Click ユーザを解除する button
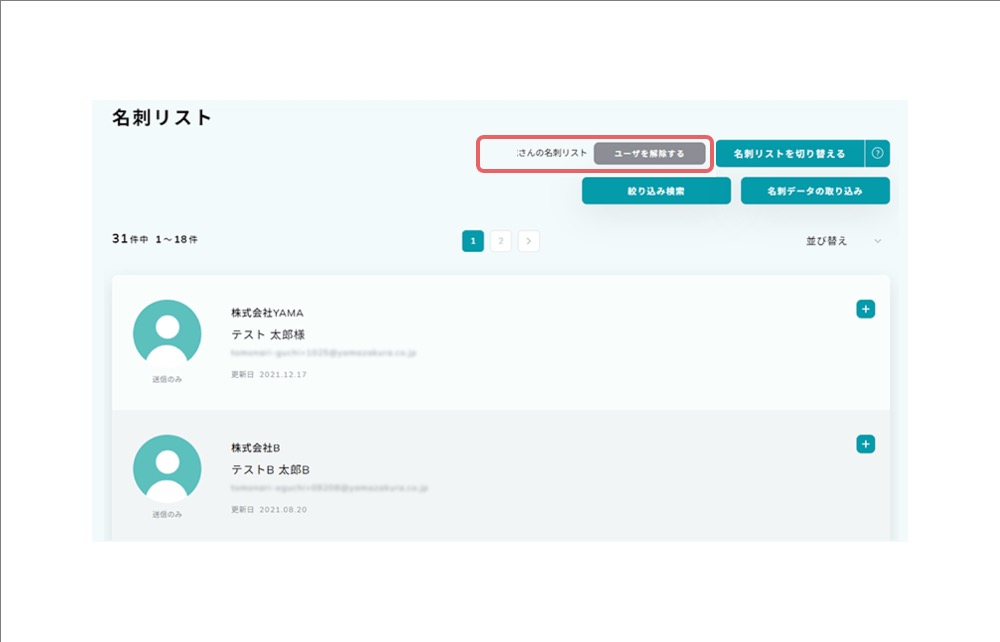 click(649, 154)
